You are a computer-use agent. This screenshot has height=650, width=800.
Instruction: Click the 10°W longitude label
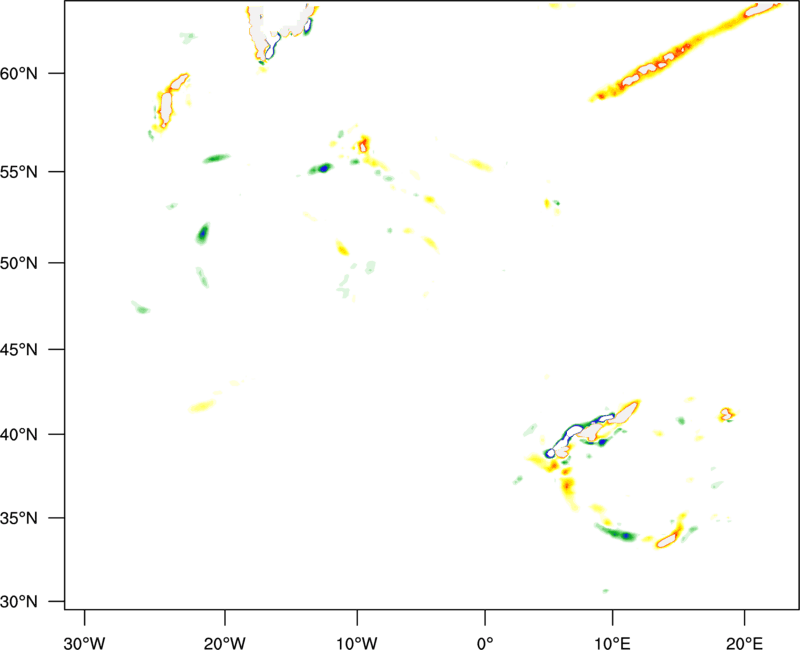coord(357,643)
